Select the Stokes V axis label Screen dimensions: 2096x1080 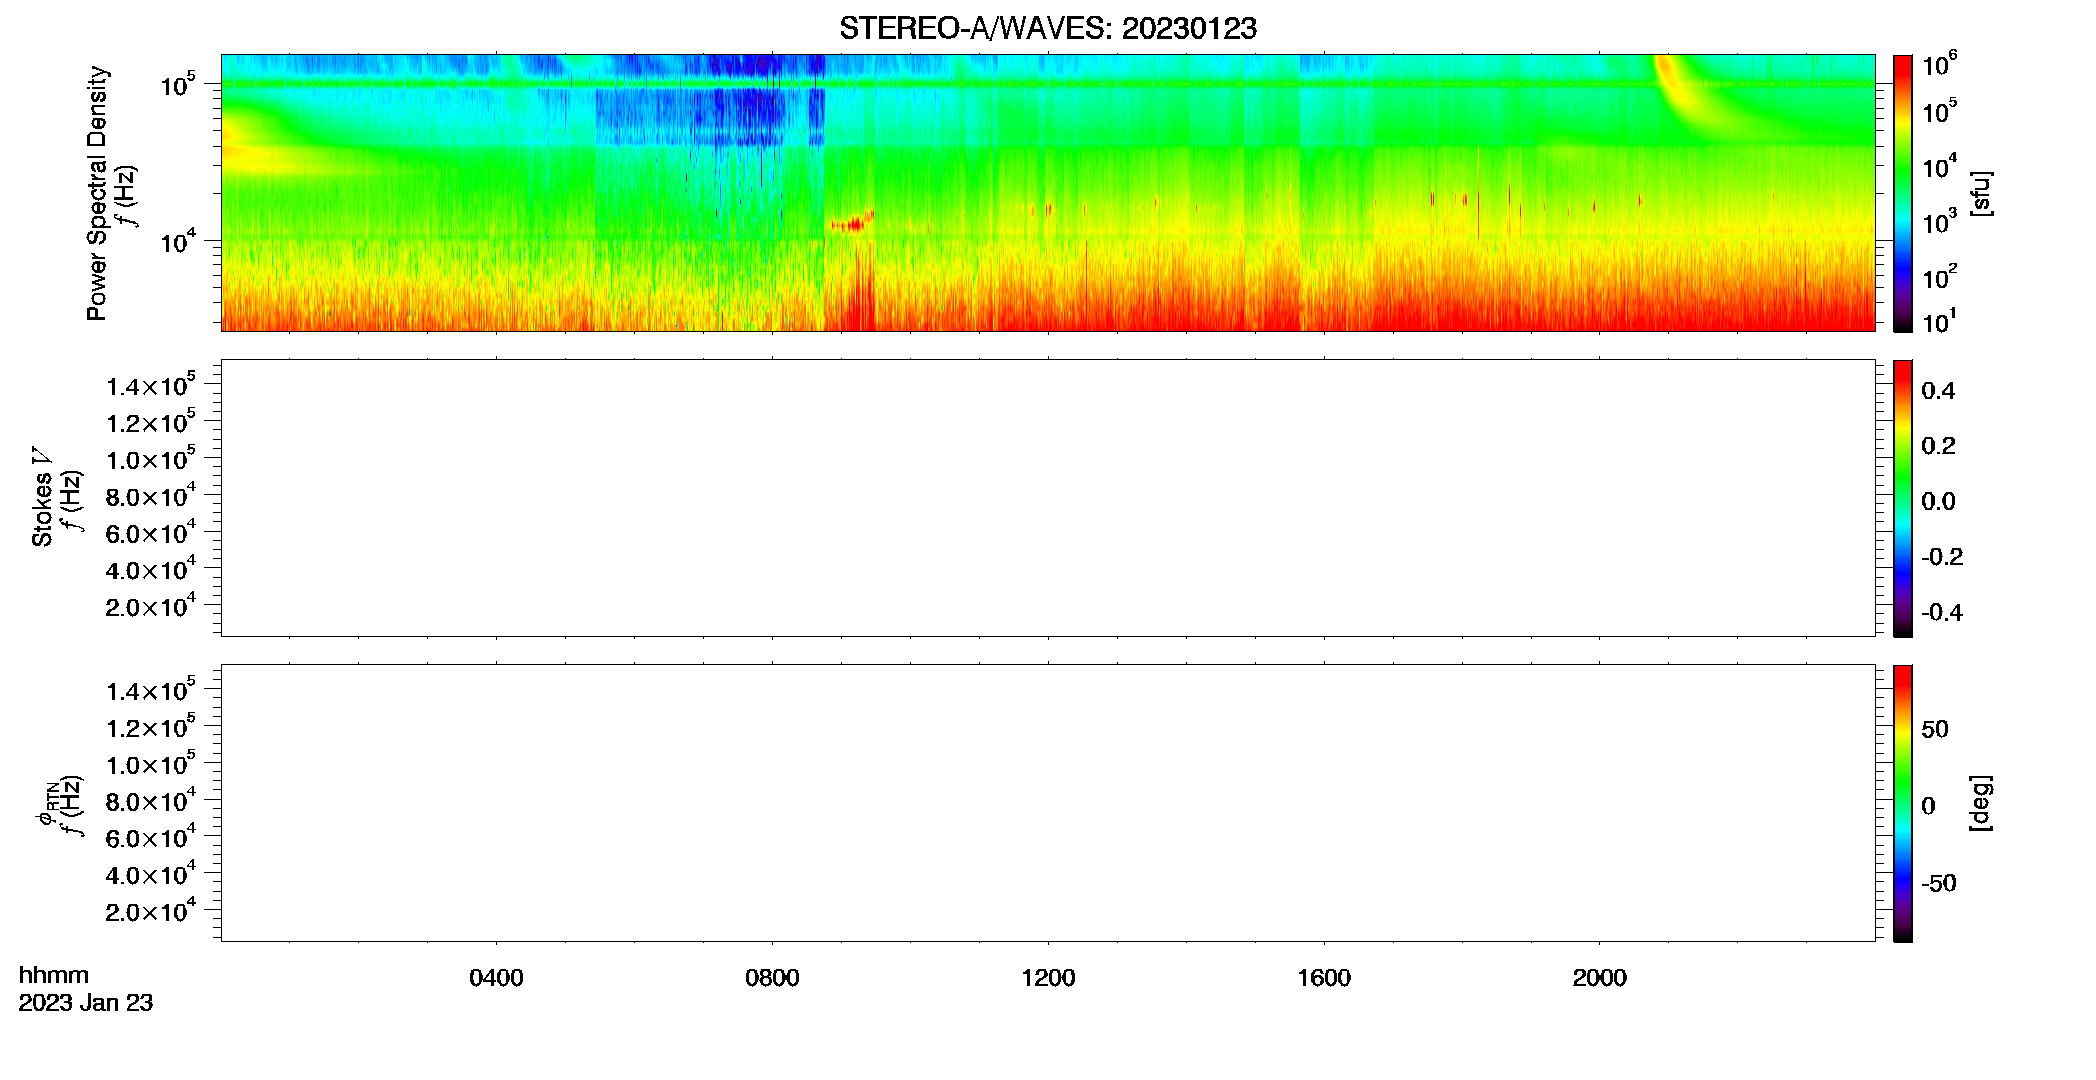click(42, 497)
